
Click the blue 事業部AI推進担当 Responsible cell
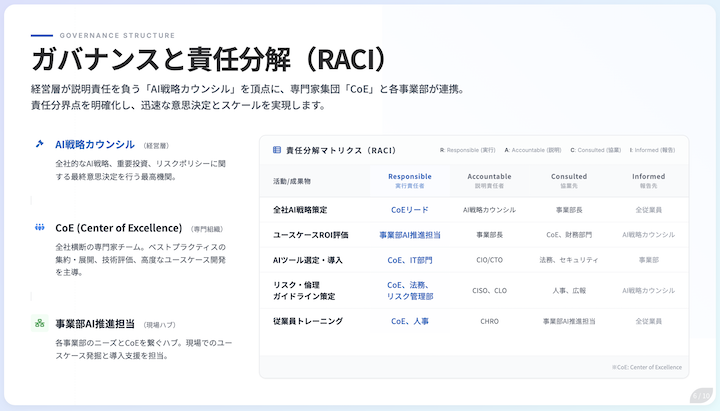coord(410,235)
